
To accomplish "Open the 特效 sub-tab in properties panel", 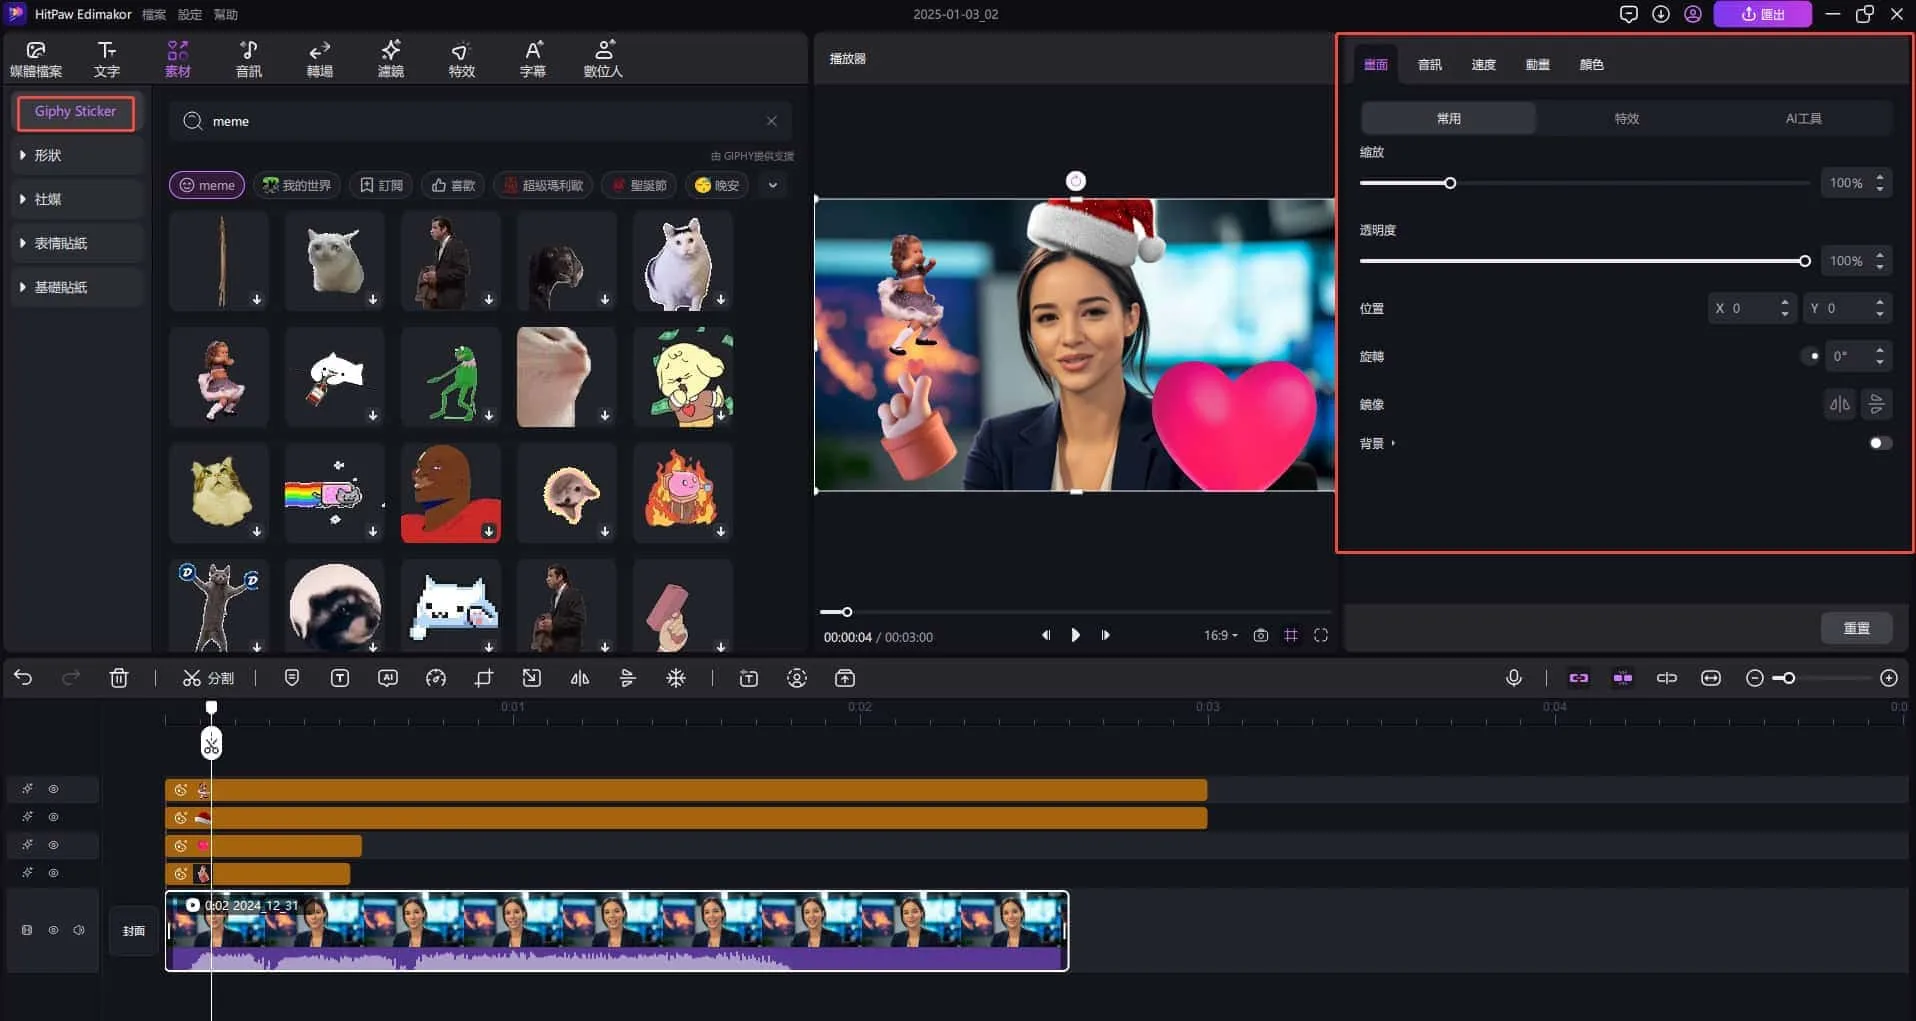I will 1626,118.
